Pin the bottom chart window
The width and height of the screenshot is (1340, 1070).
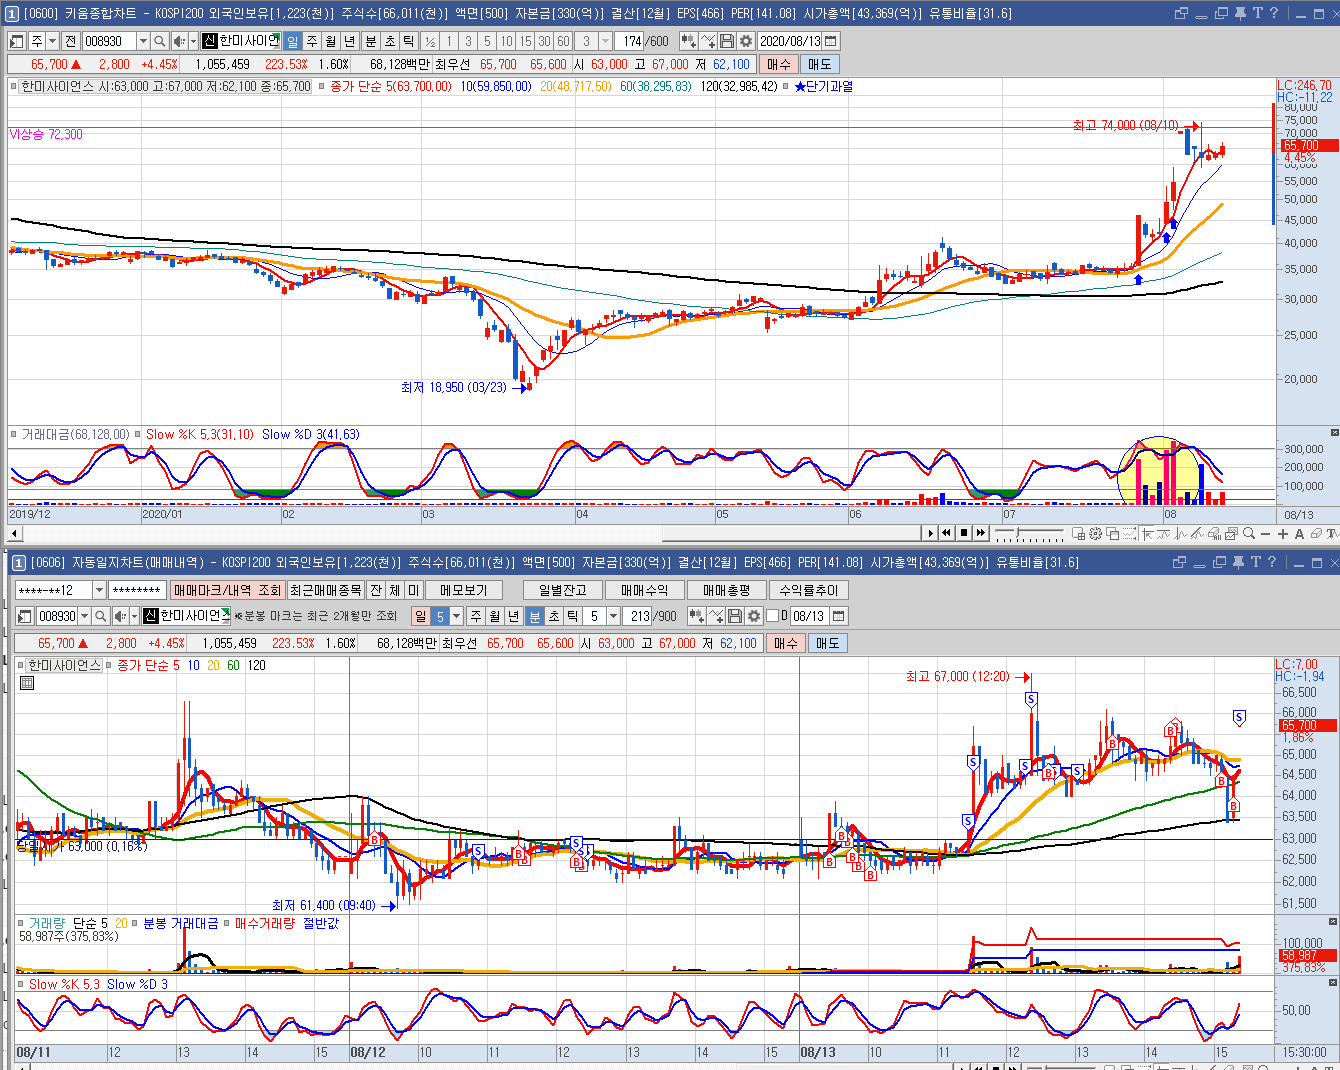[x=1239, y=562]
